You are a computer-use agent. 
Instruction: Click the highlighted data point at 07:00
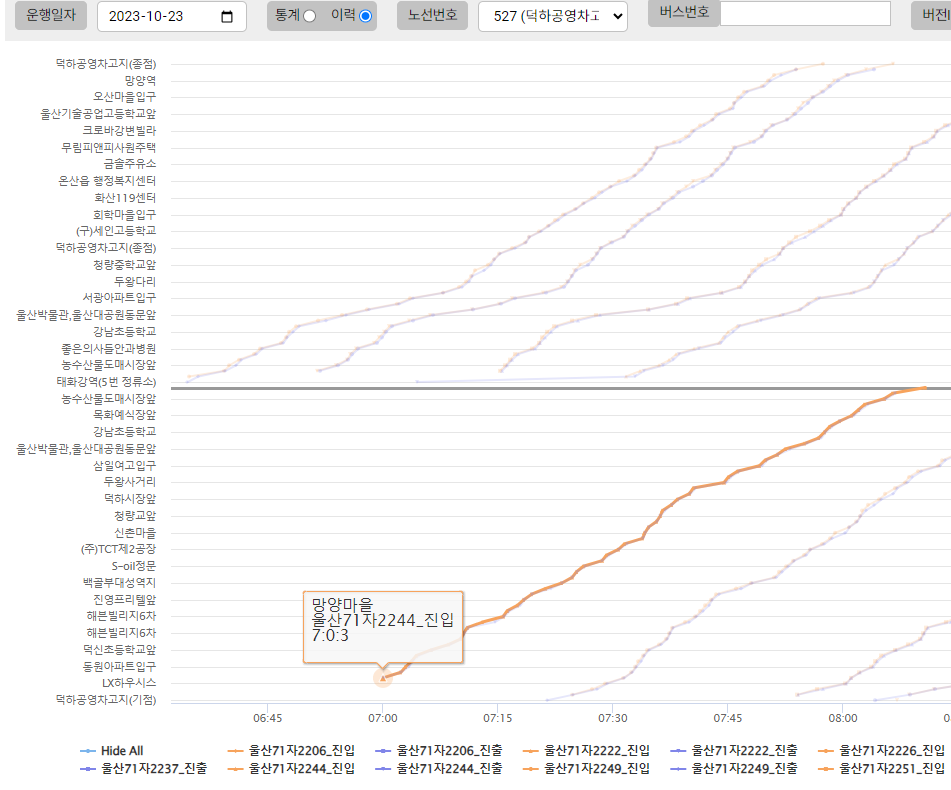pyautogui.click(x=383, y=678)
